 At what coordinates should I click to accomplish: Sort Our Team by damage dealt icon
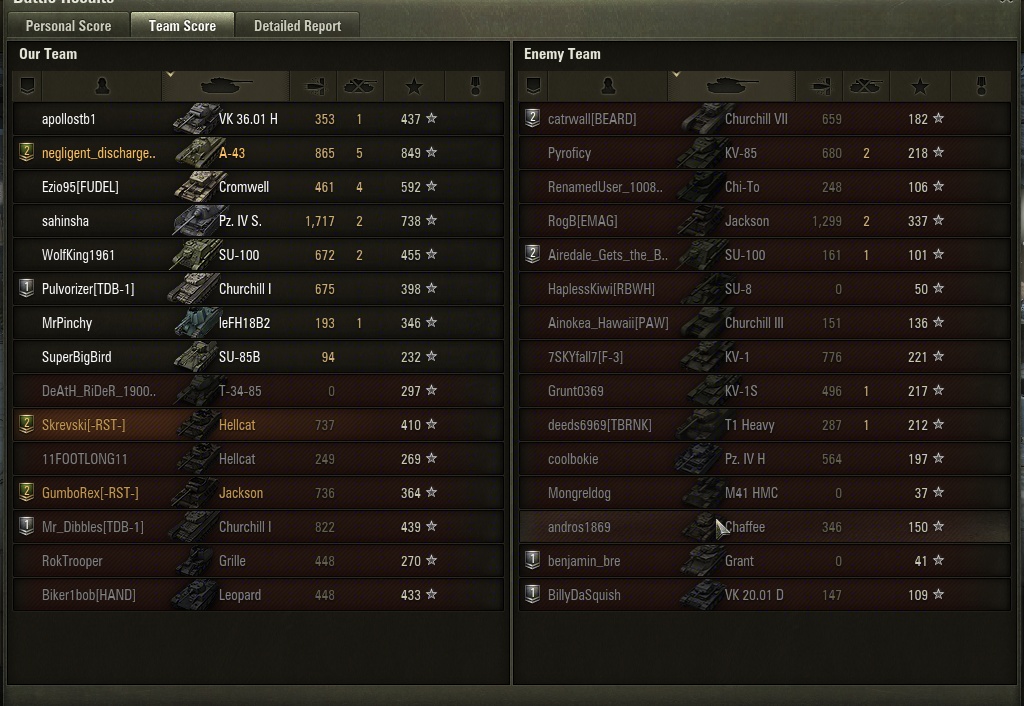pos(313,86)
